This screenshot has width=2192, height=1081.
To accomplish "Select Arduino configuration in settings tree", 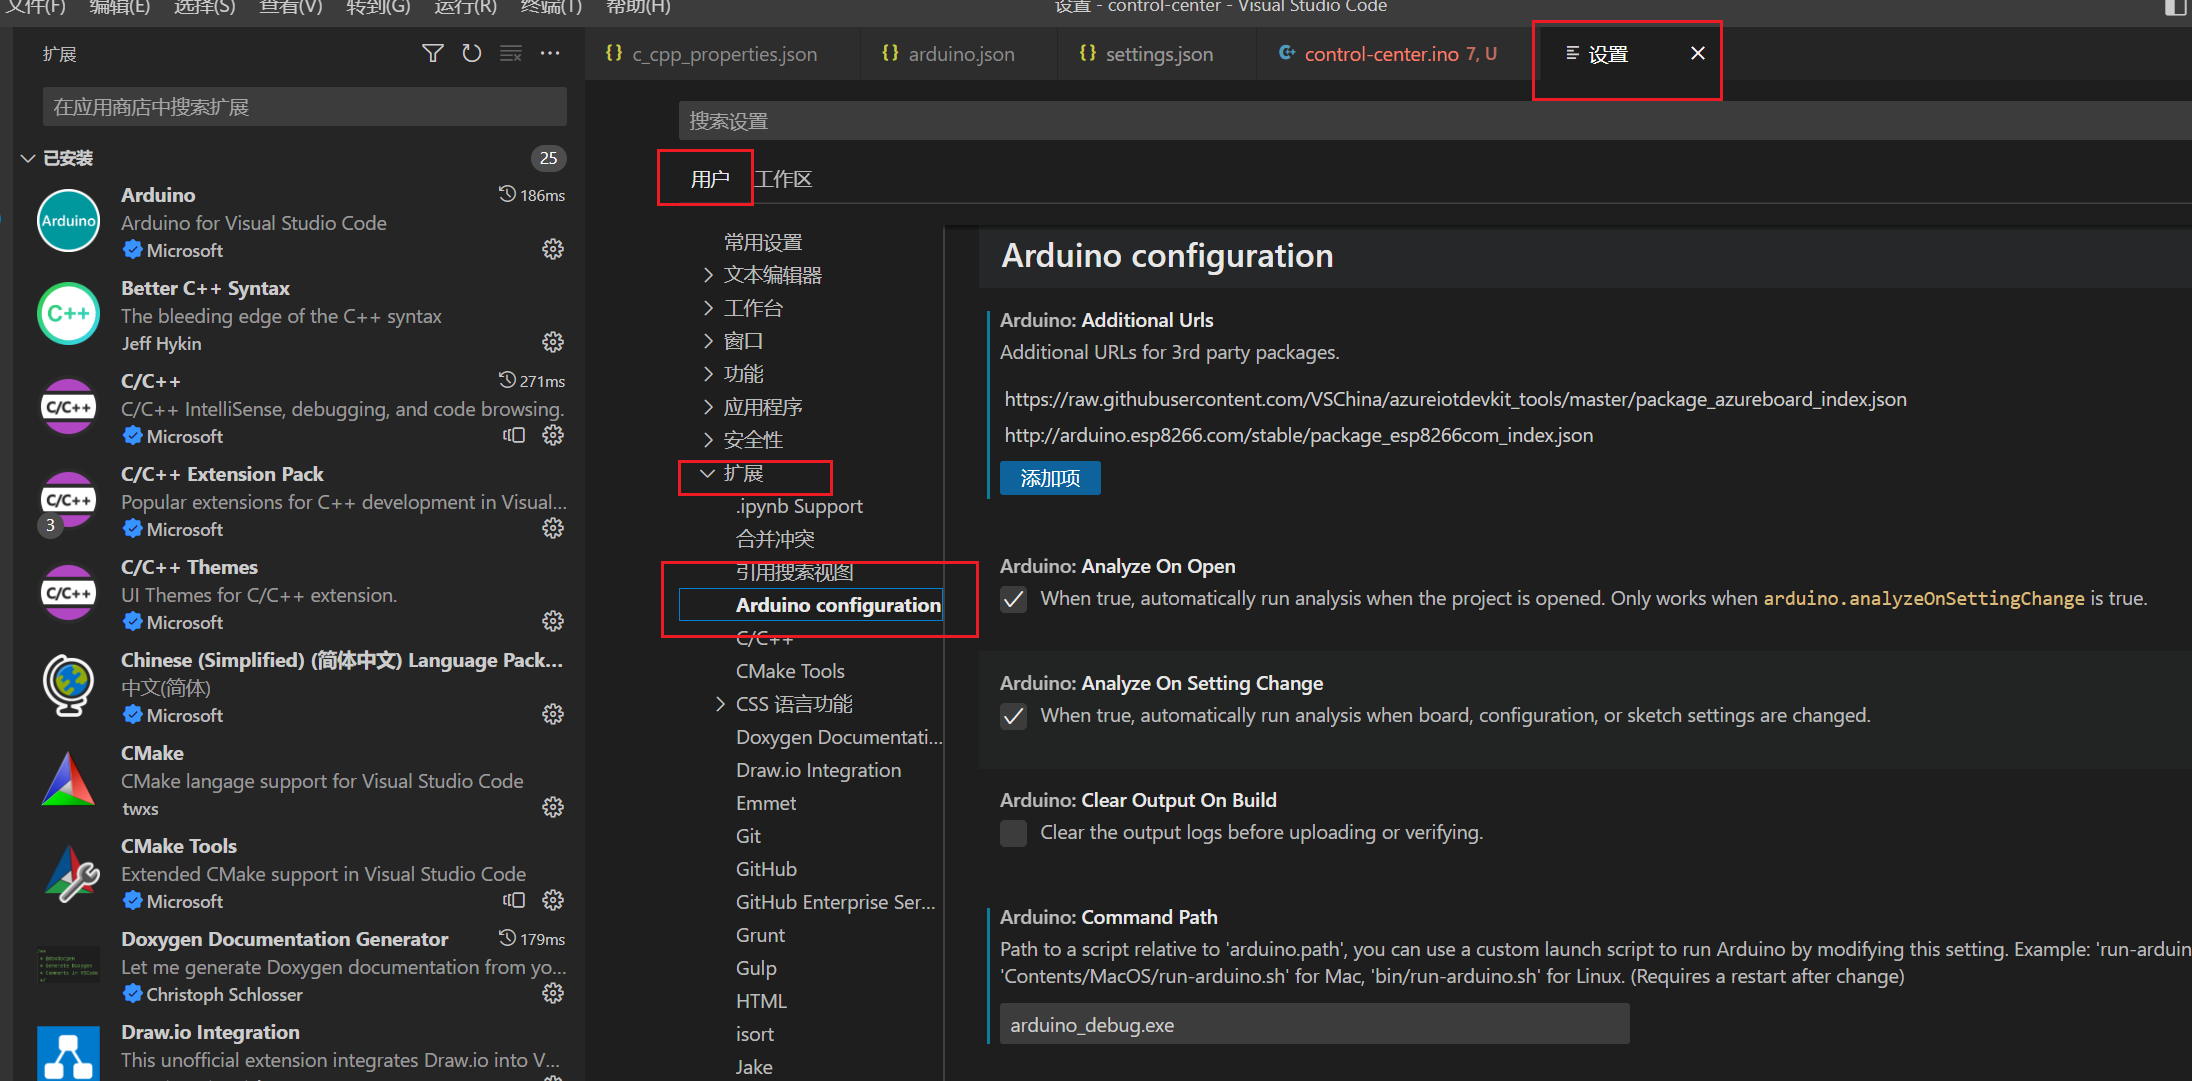I will [838, 605].
